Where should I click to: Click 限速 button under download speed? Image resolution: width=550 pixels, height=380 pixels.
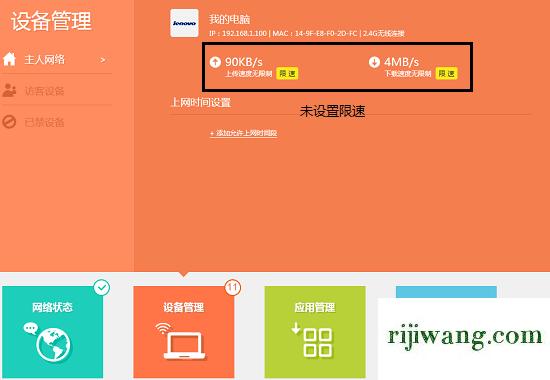(x=447, y=73)
